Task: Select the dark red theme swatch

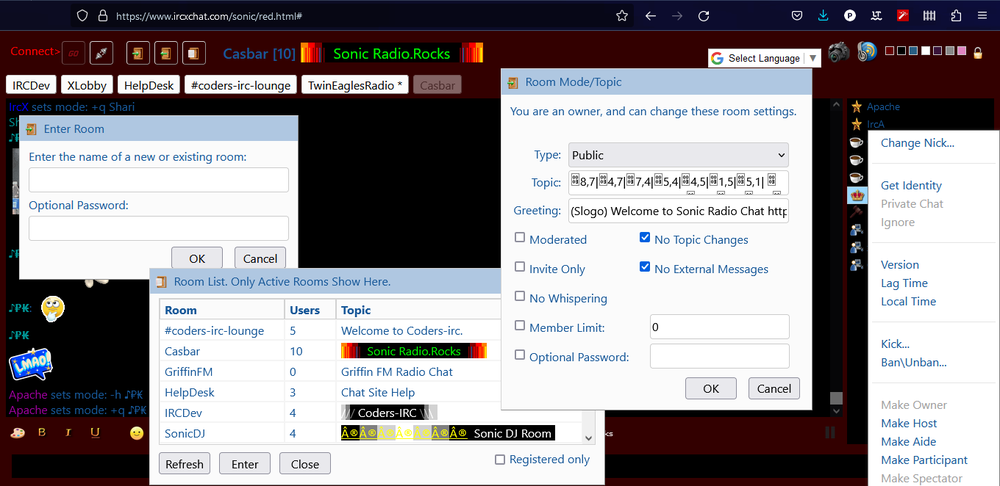Action: pyautogui.click(x=889, y=50)
